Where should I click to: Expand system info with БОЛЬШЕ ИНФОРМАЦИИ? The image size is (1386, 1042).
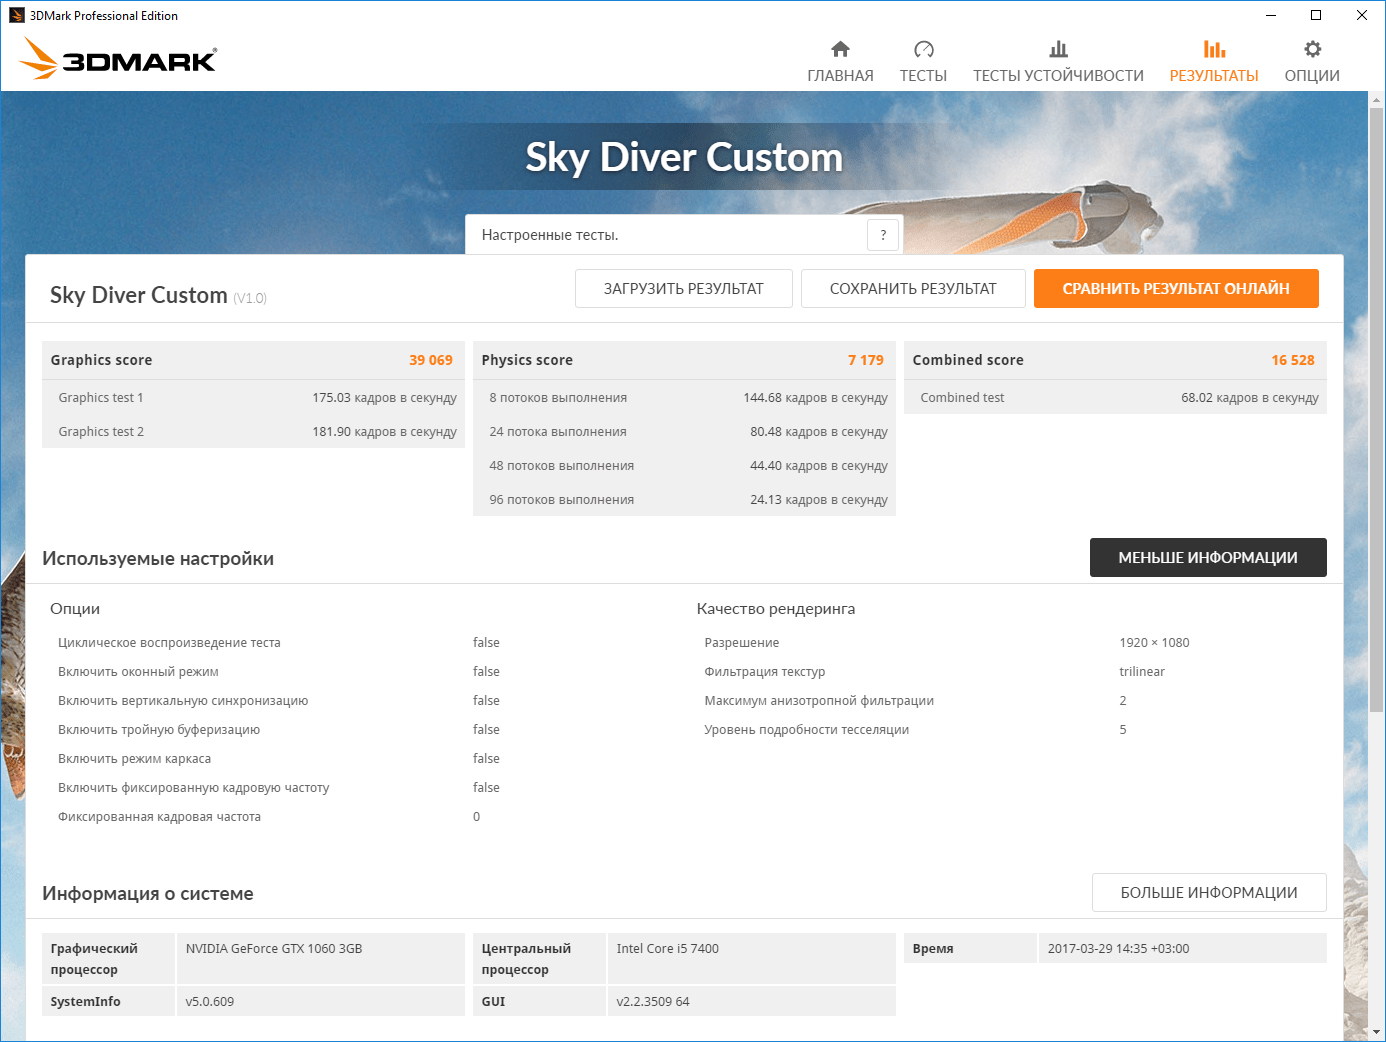[x=1209, y=893]
